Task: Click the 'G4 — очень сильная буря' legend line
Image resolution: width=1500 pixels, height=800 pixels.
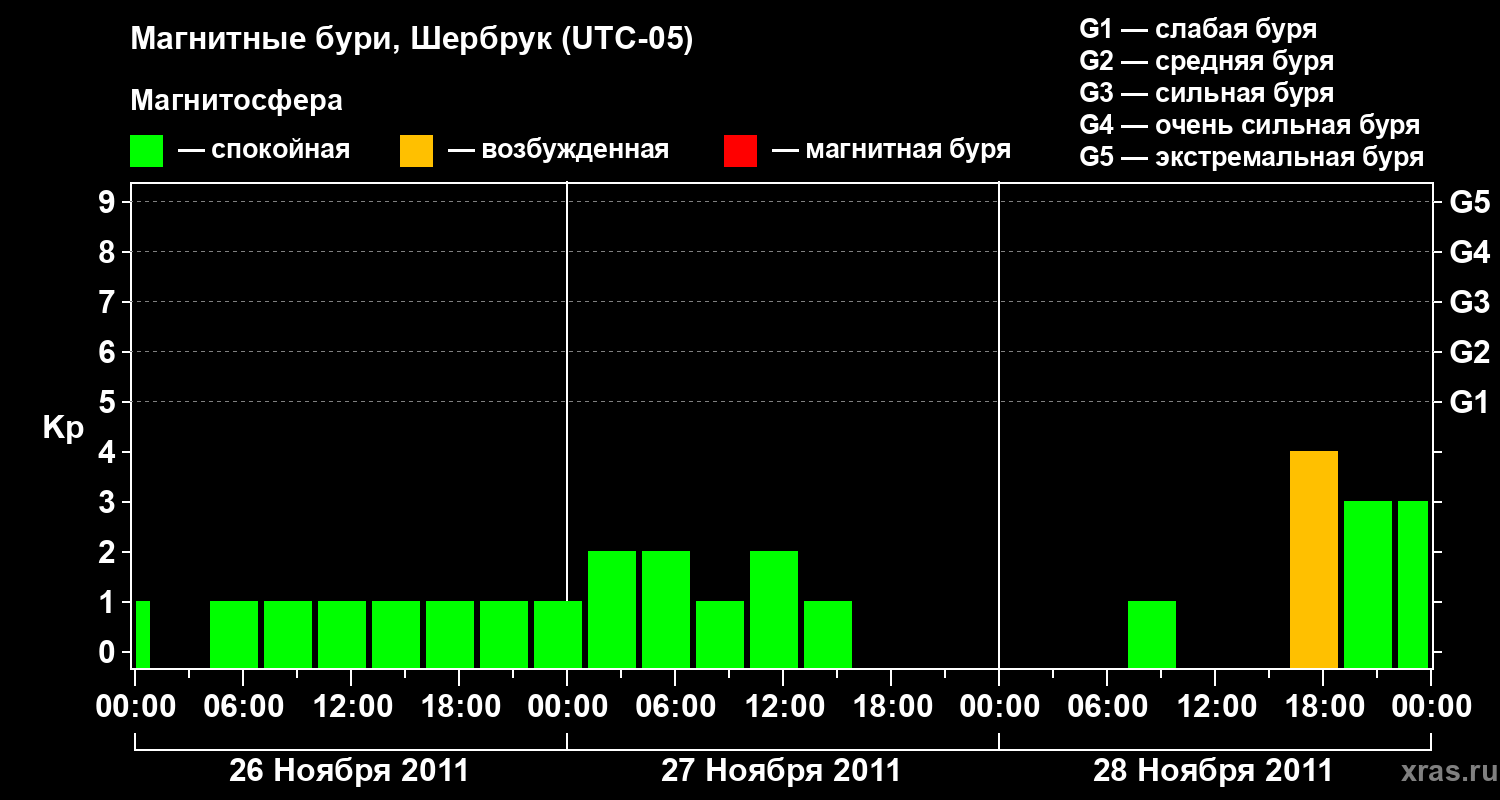Action: 1250,125
